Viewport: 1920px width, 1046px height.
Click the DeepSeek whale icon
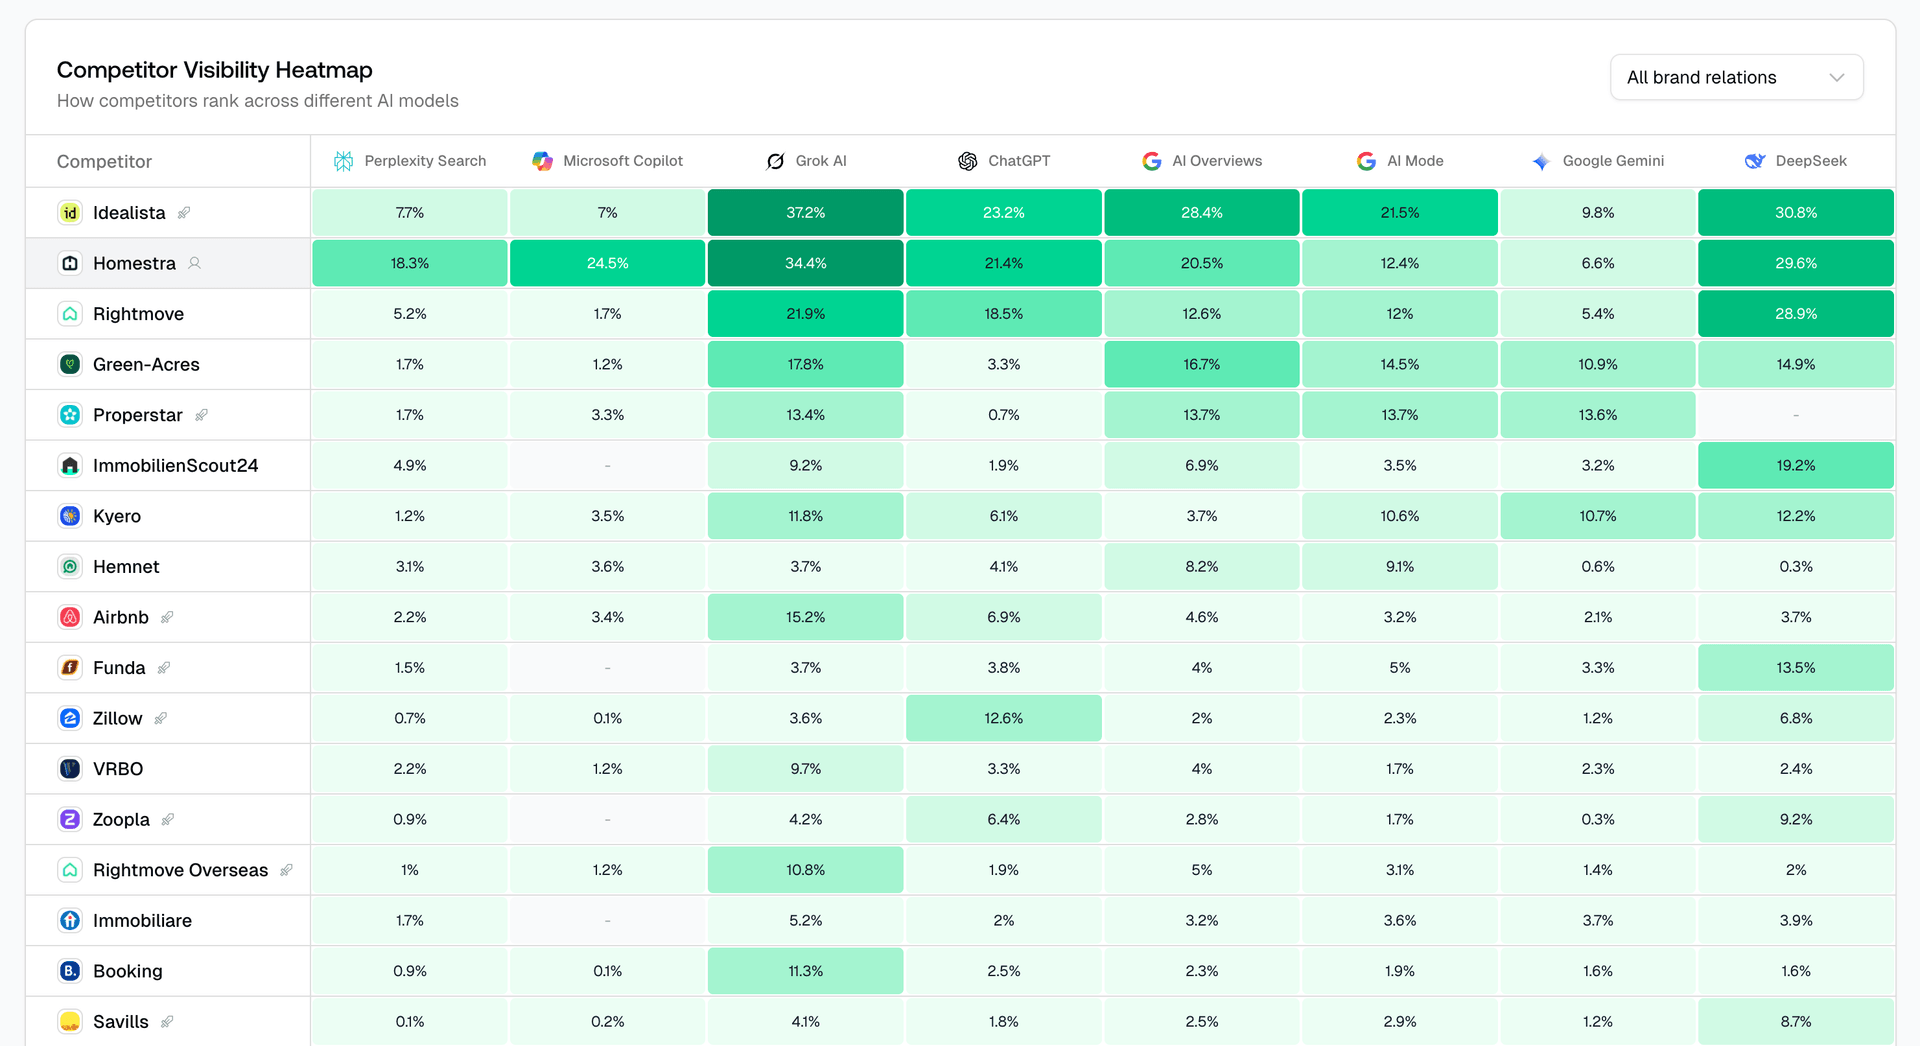(x=1754, y=160)
